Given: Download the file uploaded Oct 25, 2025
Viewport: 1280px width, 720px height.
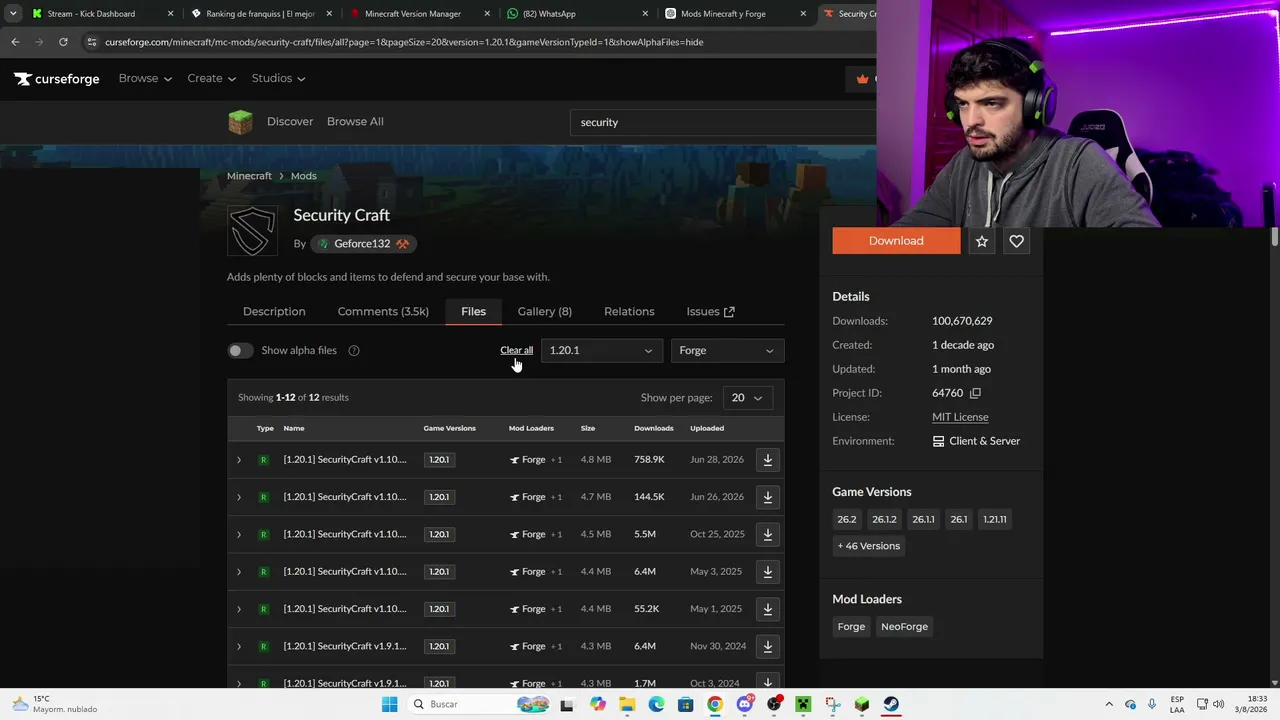Looking at the screenshot, I should coord(768,534).
